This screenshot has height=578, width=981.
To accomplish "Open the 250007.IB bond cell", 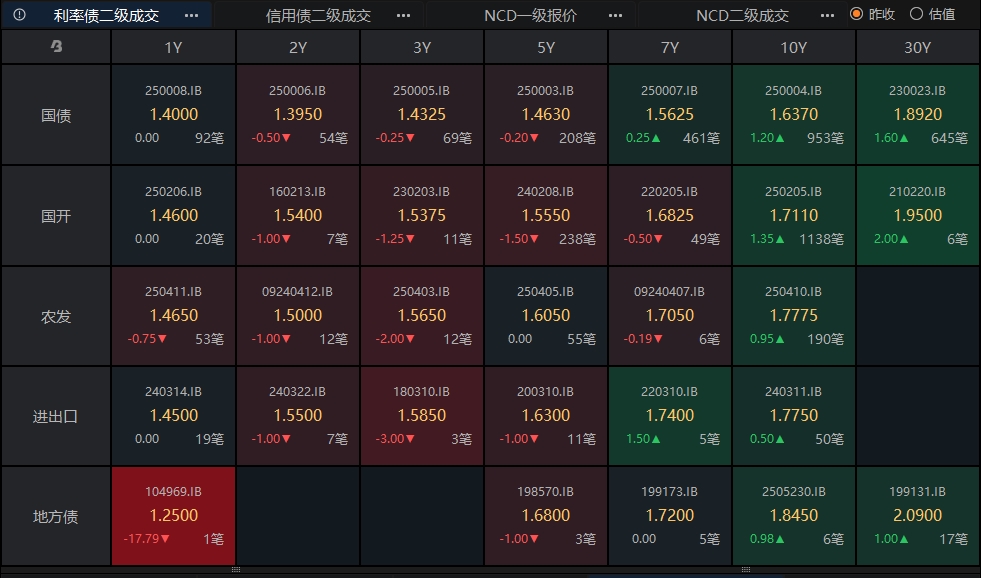I will coord(669,115).
